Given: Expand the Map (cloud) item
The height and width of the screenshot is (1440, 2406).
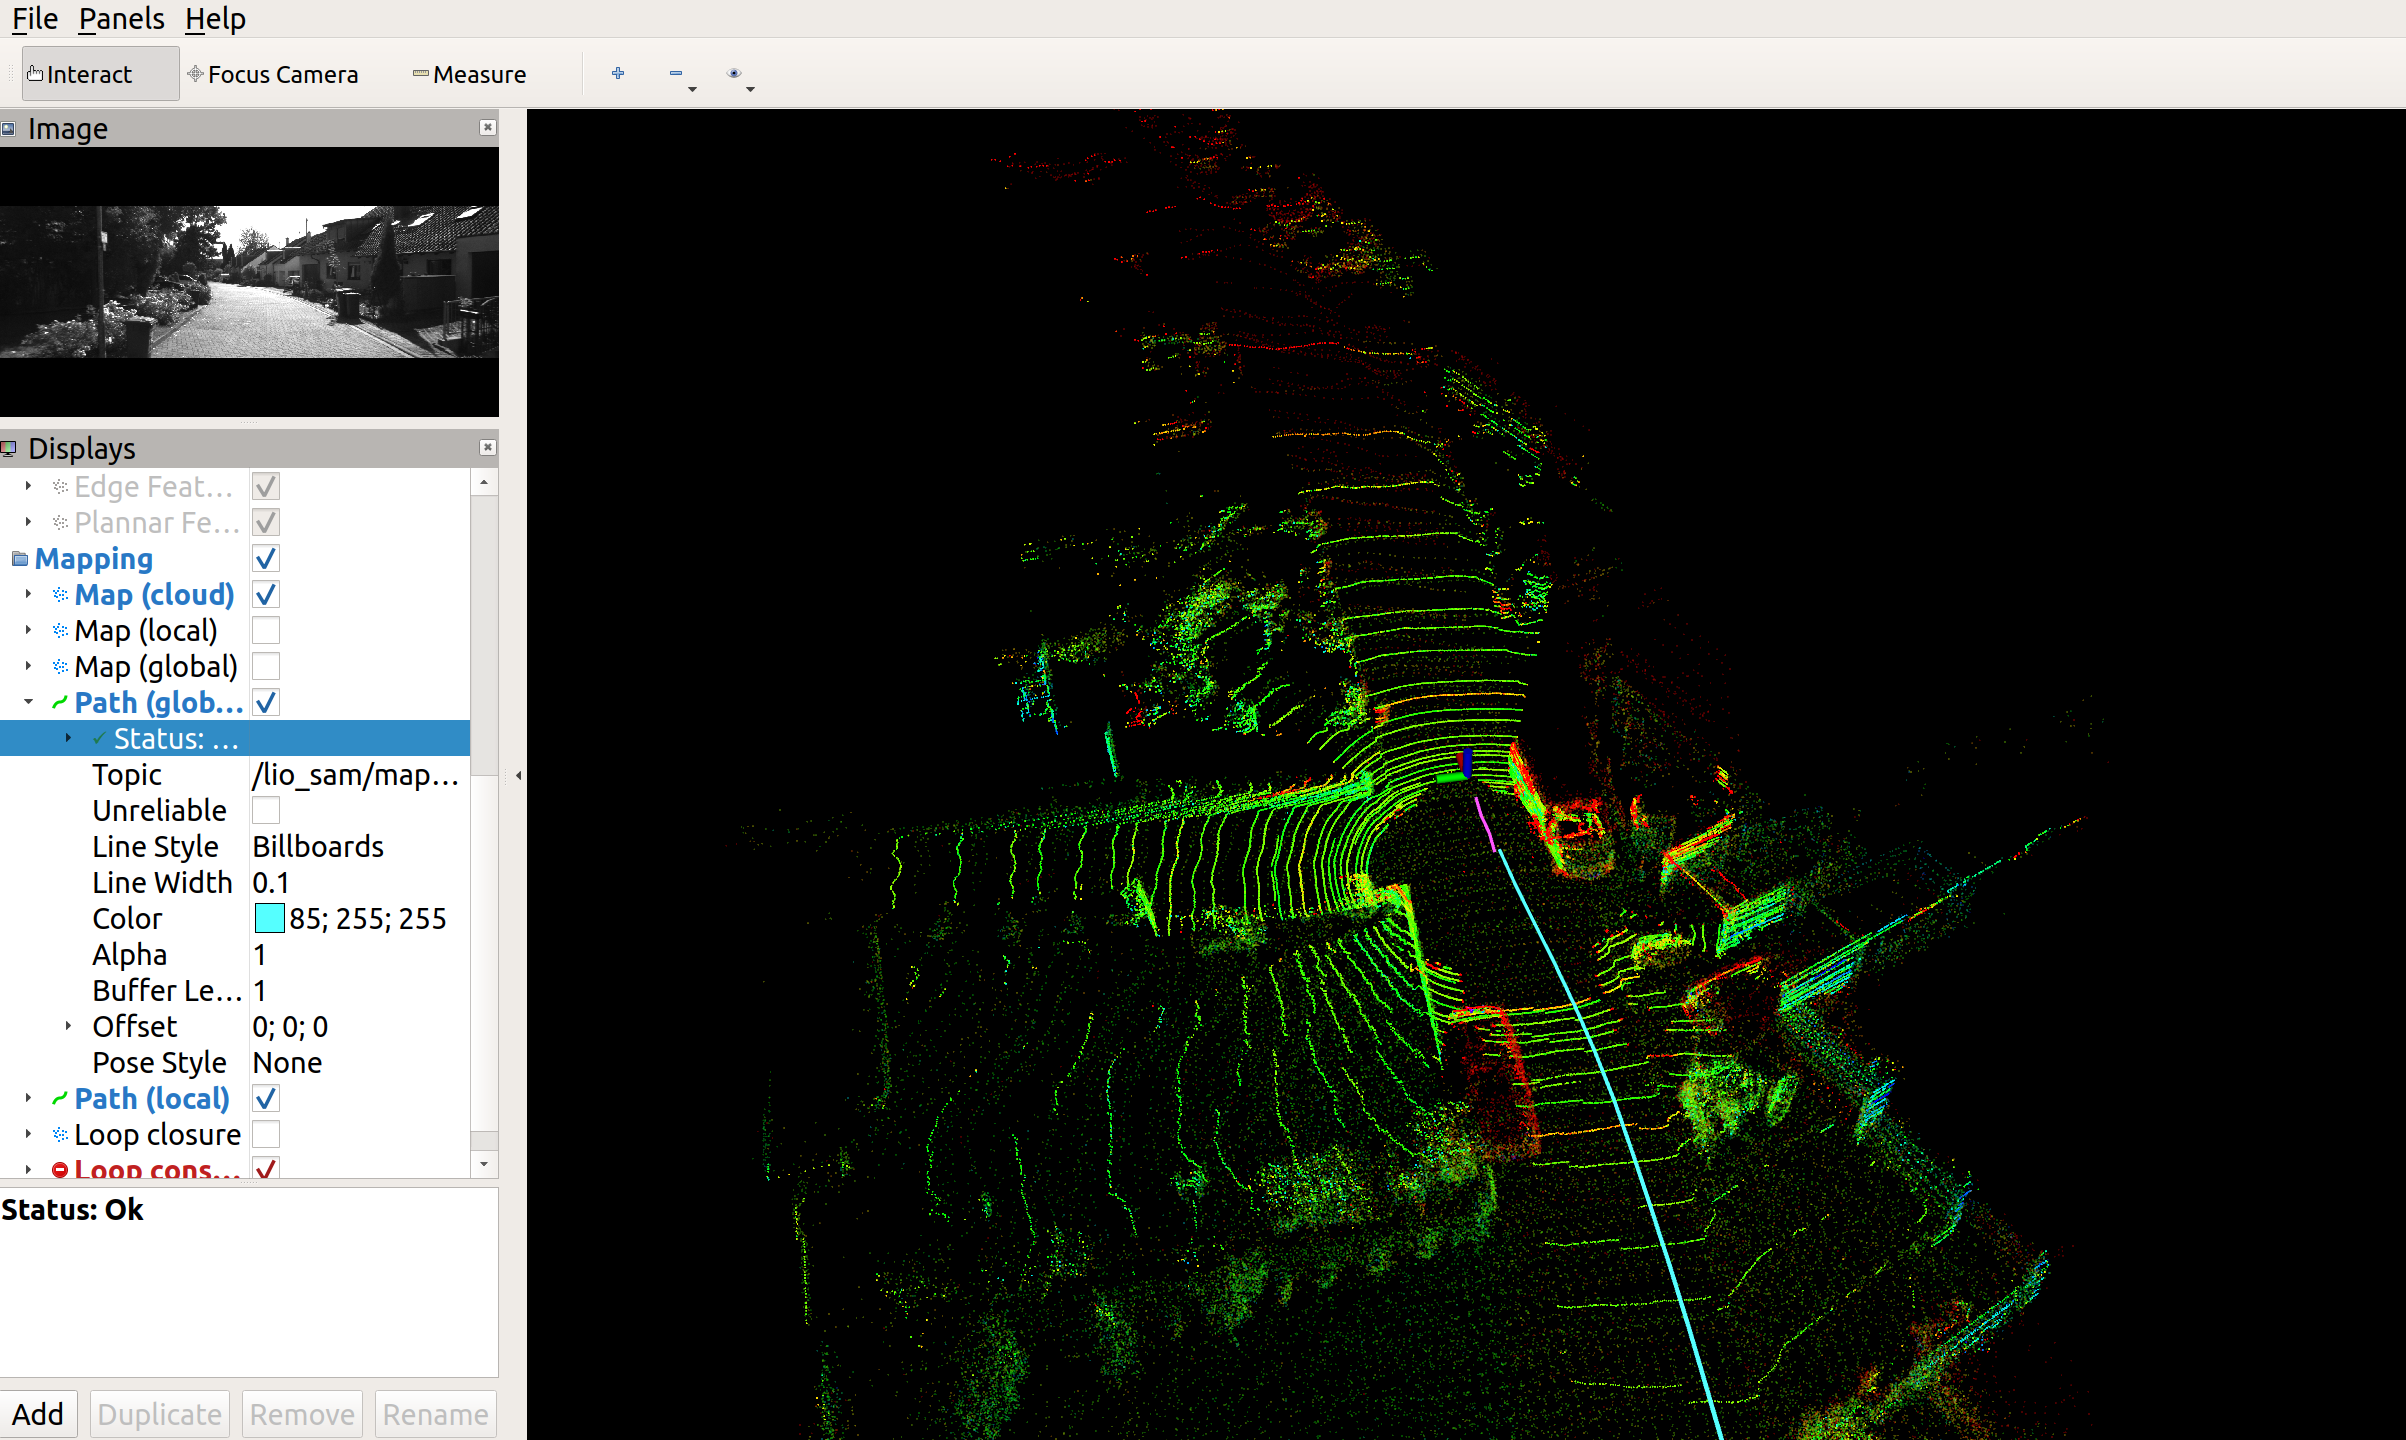Looking at the screenshot, I should coord(28,594).
